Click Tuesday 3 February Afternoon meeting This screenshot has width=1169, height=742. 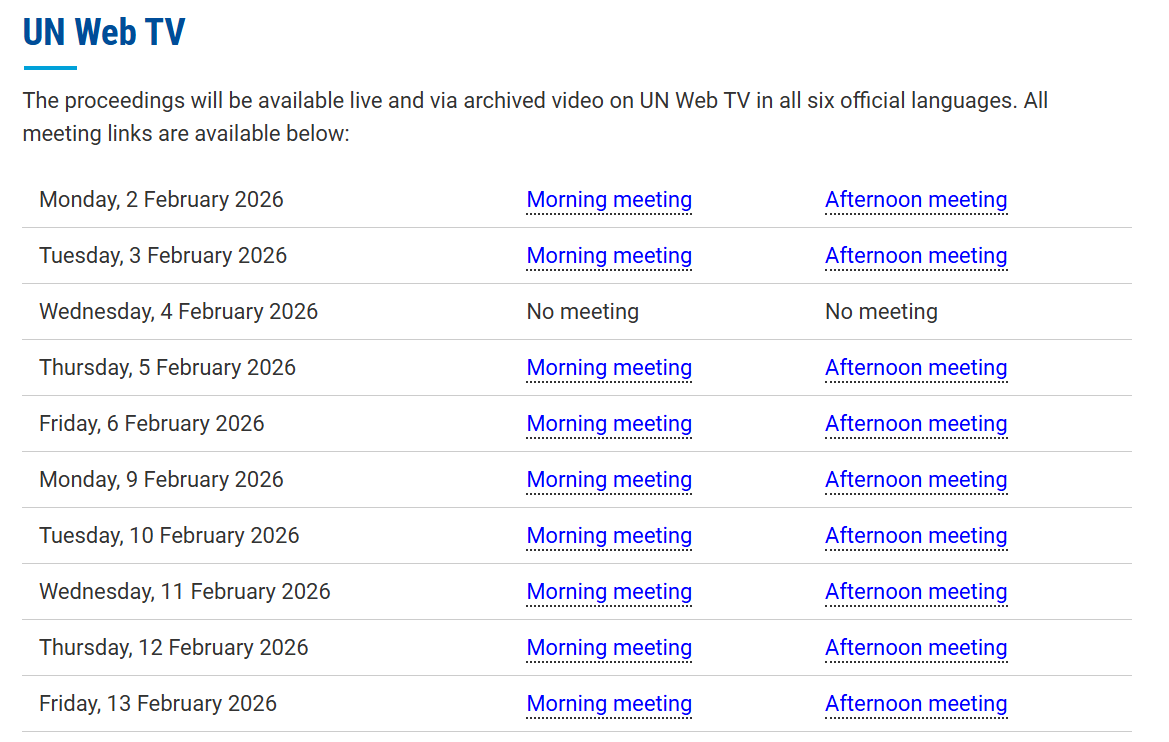pyautogui.click(x=915, y=256)
